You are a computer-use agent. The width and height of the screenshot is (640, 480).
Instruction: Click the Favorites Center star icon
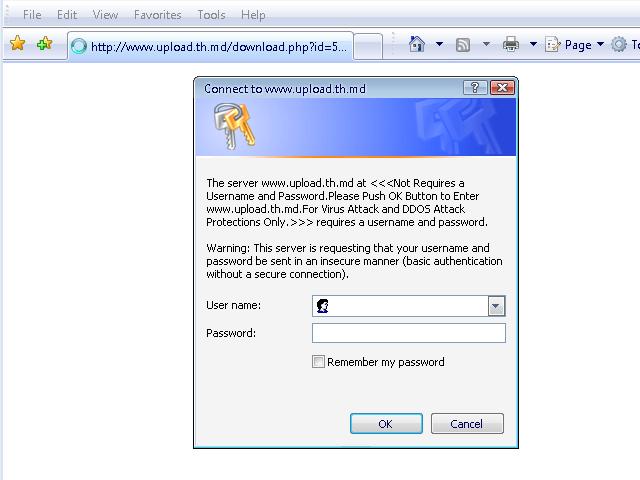(x=18, y=43)
